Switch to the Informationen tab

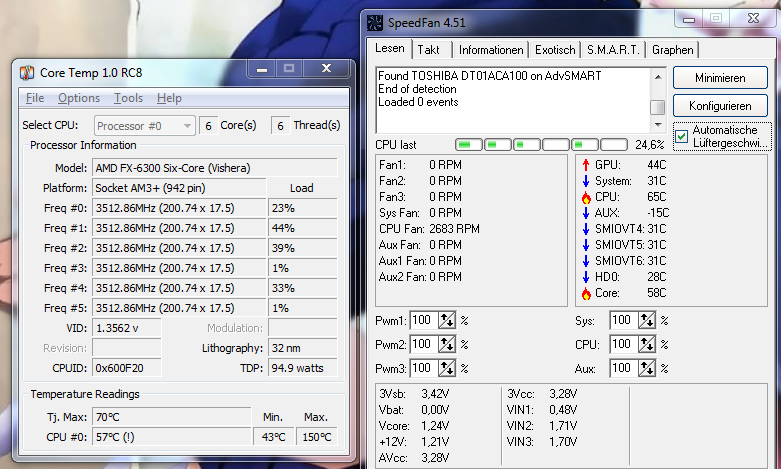coord(491,50)
